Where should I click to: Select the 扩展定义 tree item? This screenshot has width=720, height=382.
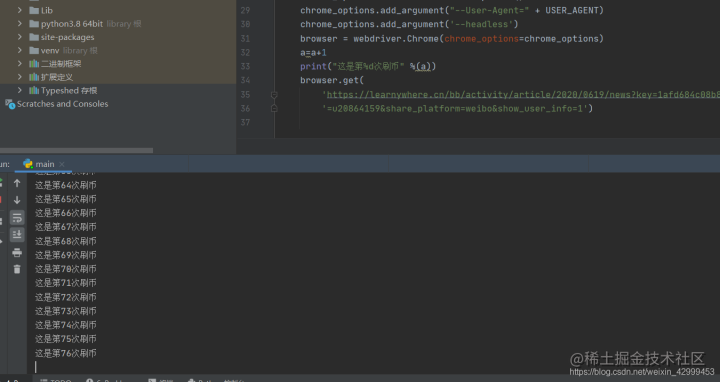(56, 77)
